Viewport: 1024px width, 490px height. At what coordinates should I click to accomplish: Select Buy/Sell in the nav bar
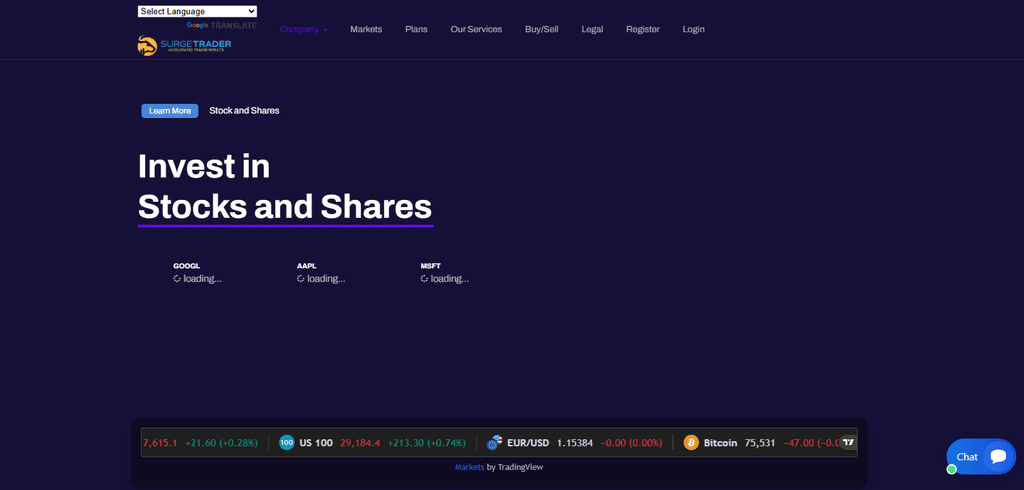click(541, 29)
